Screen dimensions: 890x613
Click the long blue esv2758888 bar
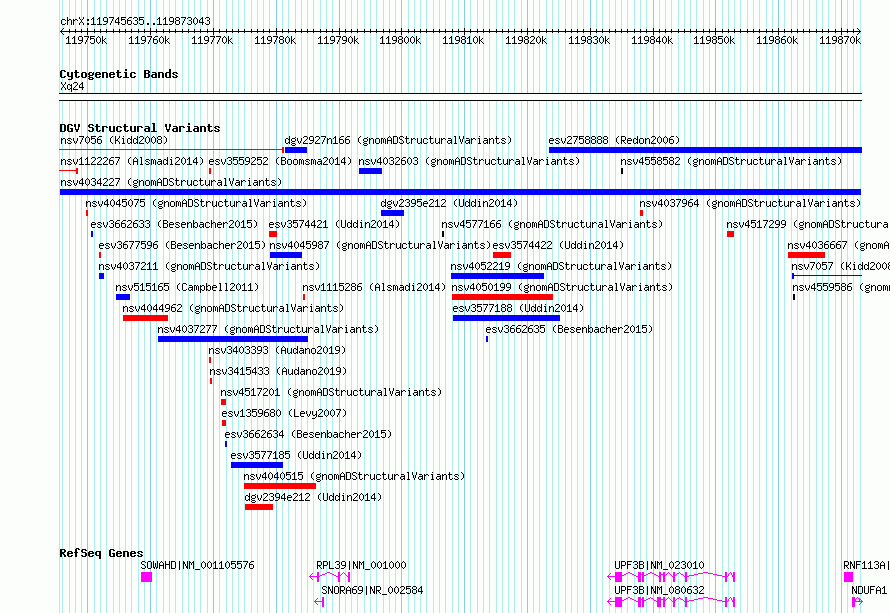(705, 150)
